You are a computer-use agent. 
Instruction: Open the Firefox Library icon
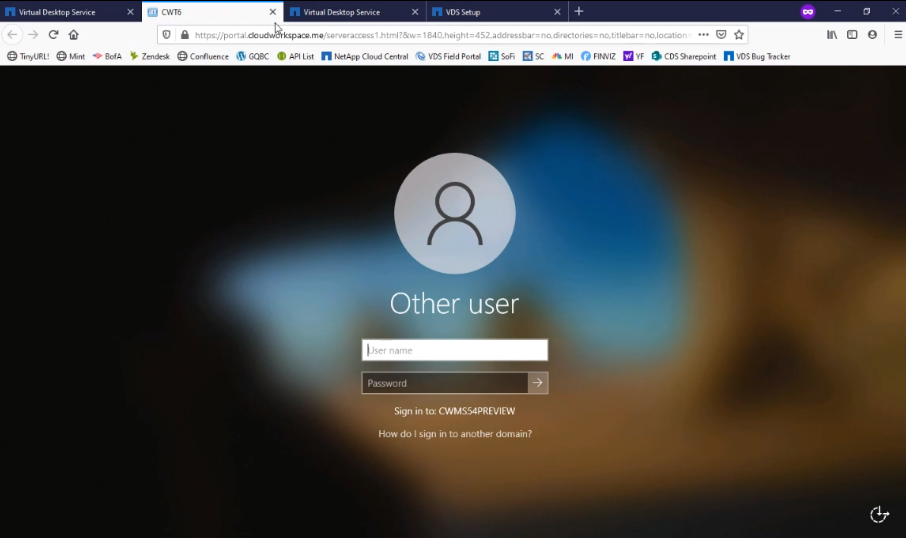coord(832,34)
